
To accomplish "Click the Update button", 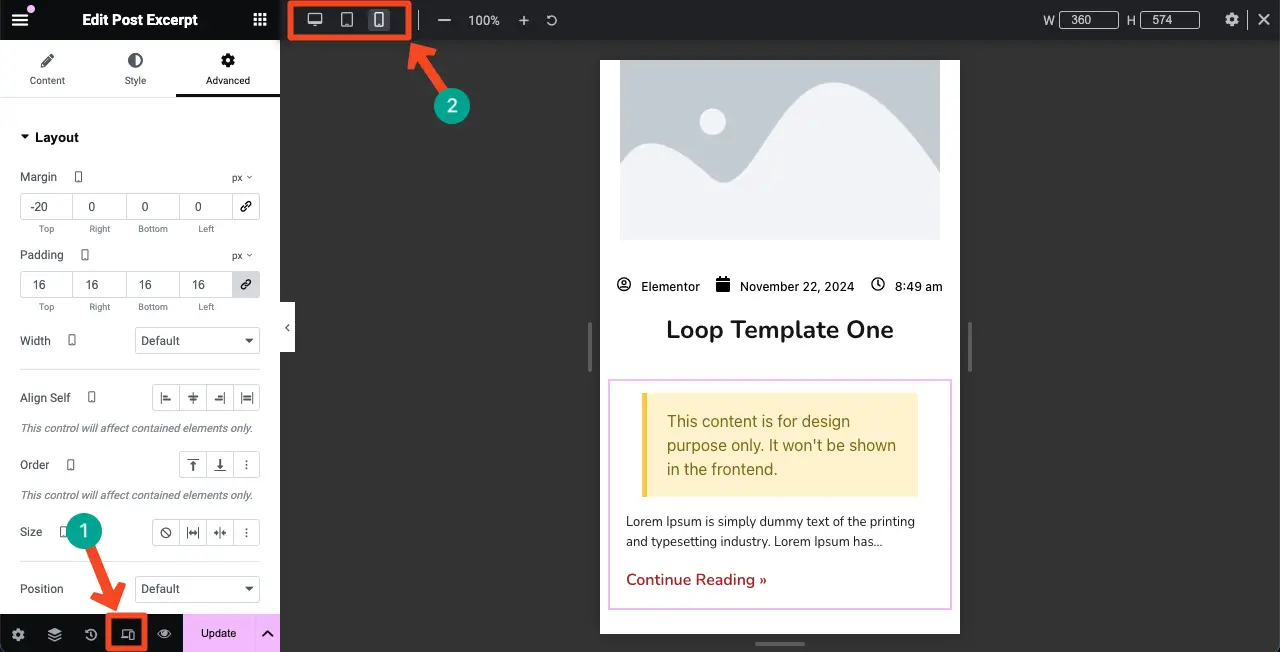I will click(218, 634).
